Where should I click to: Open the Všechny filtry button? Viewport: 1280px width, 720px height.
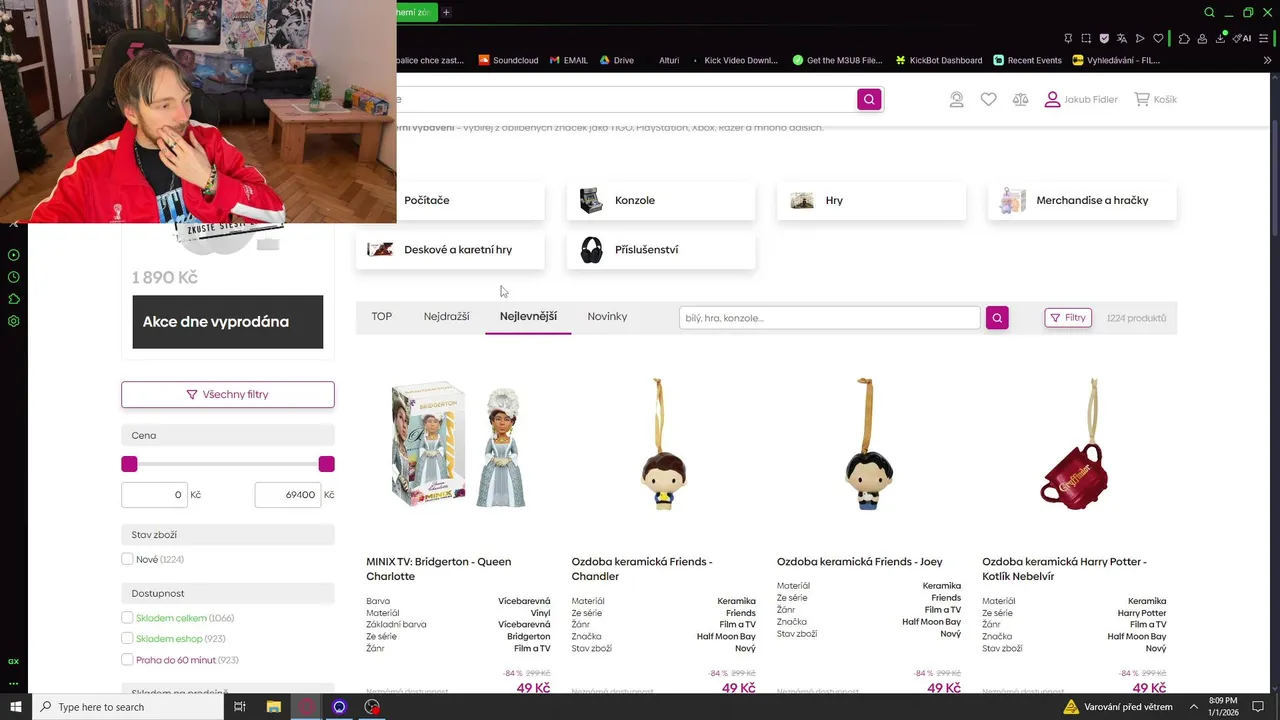tap(228, 394)
